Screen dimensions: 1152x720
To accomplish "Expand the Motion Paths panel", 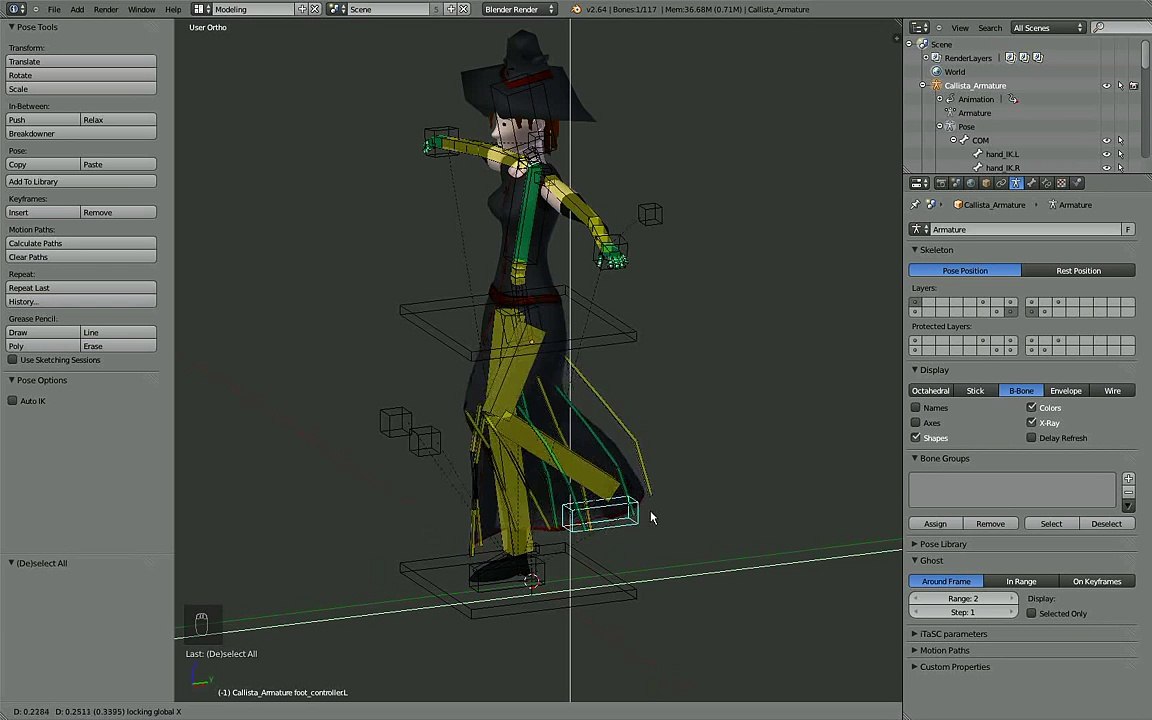I will point(944,650).
